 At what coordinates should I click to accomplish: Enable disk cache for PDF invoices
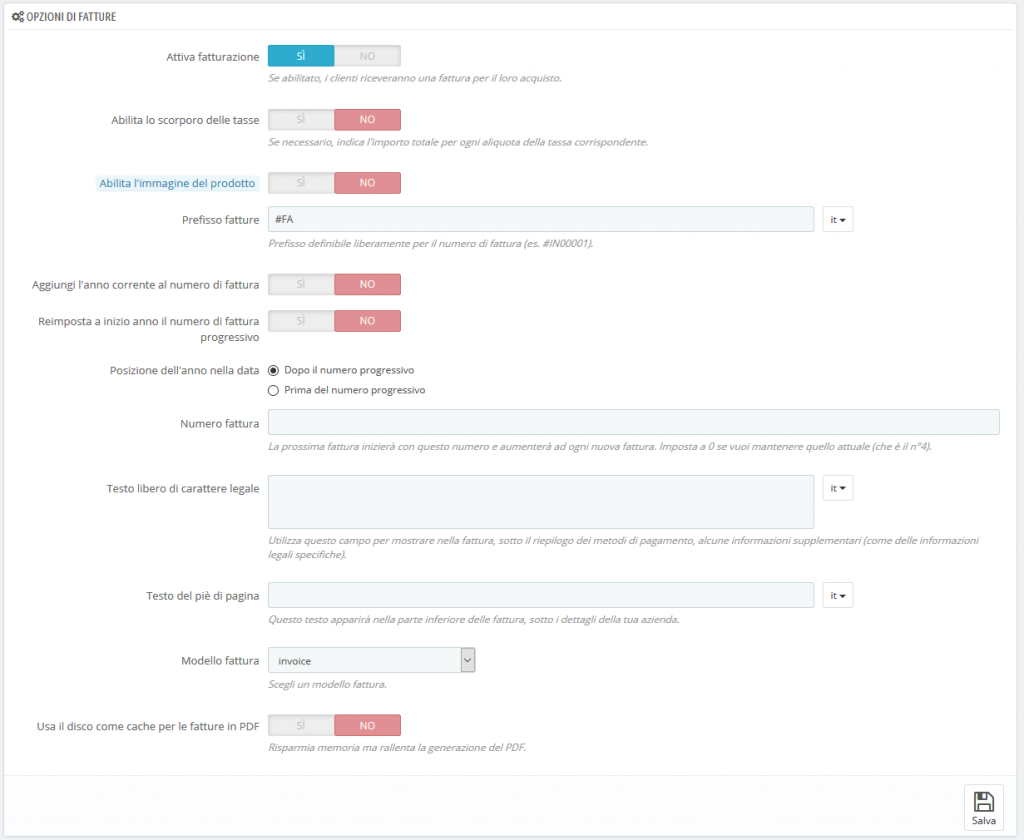[301, 725]
